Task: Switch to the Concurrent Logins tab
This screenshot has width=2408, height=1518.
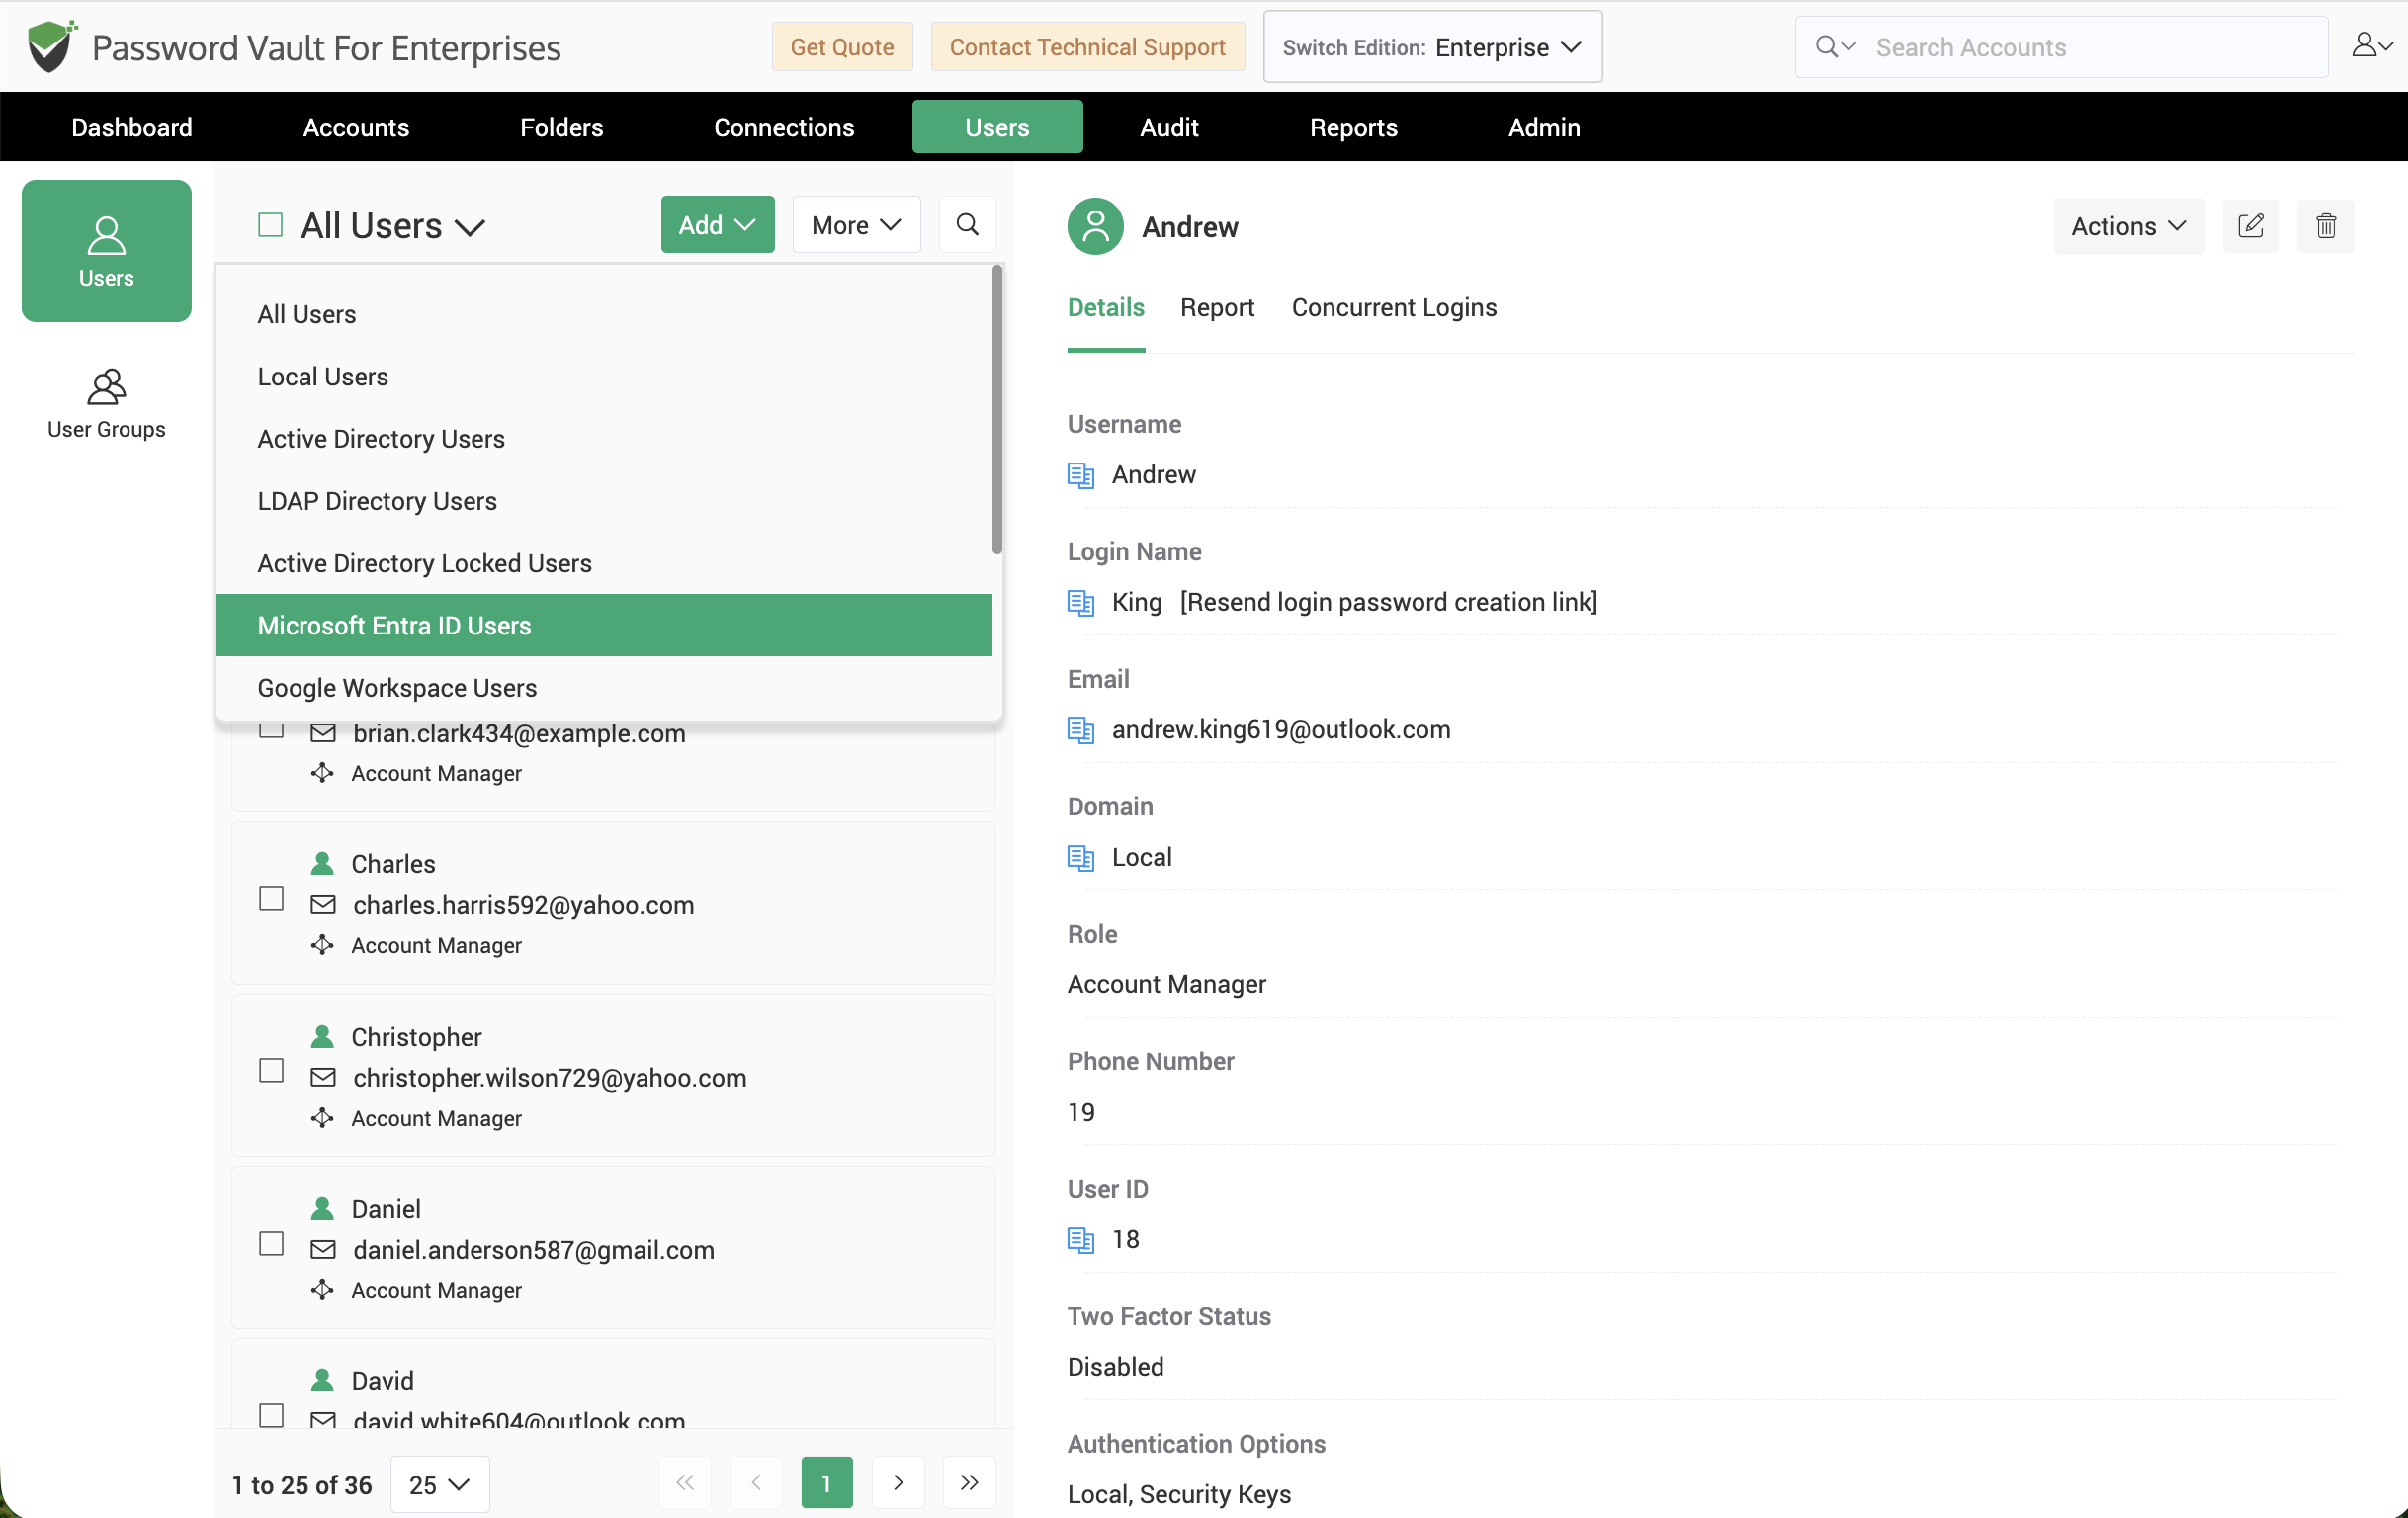Action: pyautogui.click(x=1394, y=308)
